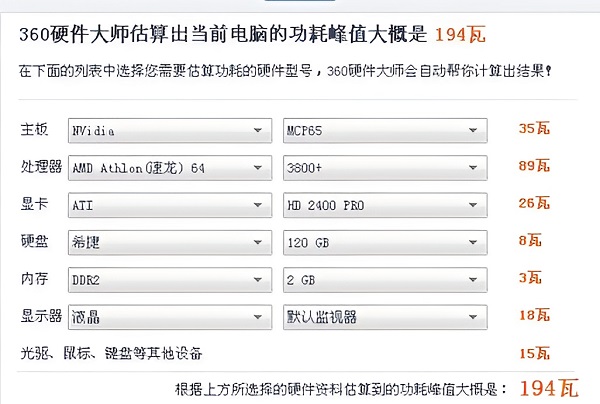Expand the AMD Athlon 64 processor dropdown
This screenshot has height=404, width=600.
pyautogui.click(x=170, y=168)
